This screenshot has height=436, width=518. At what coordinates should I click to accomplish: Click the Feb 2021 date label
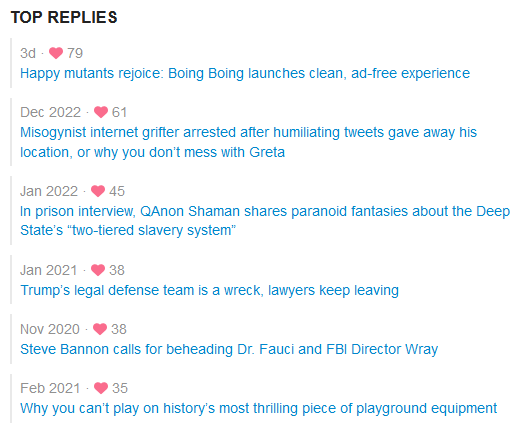50,388
